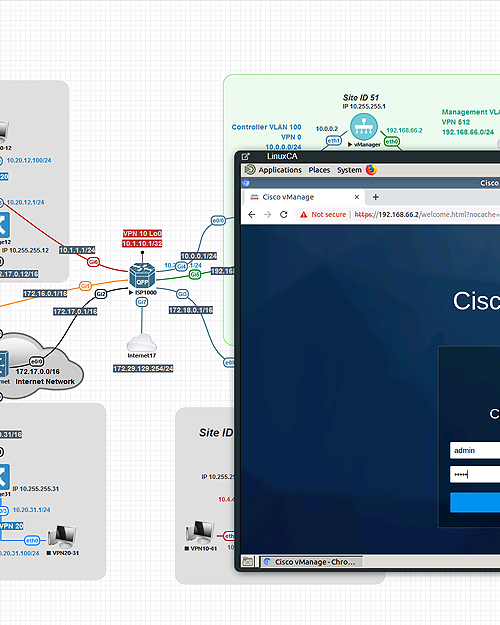Screen dimensions: 500x625
Task: Click the admin username field
Action: point(475,450)
